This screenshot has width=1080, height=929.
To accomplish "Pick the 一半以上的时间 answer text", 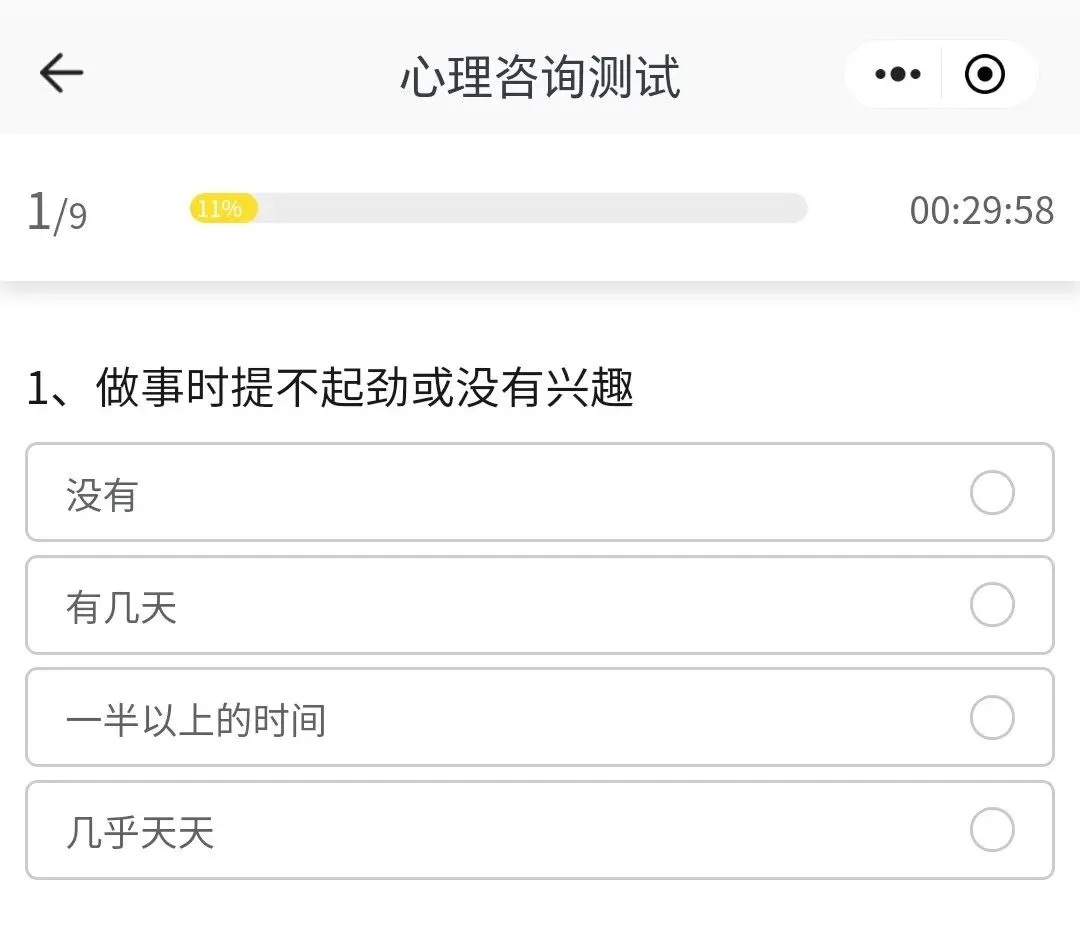I will [x=196, y=720].
